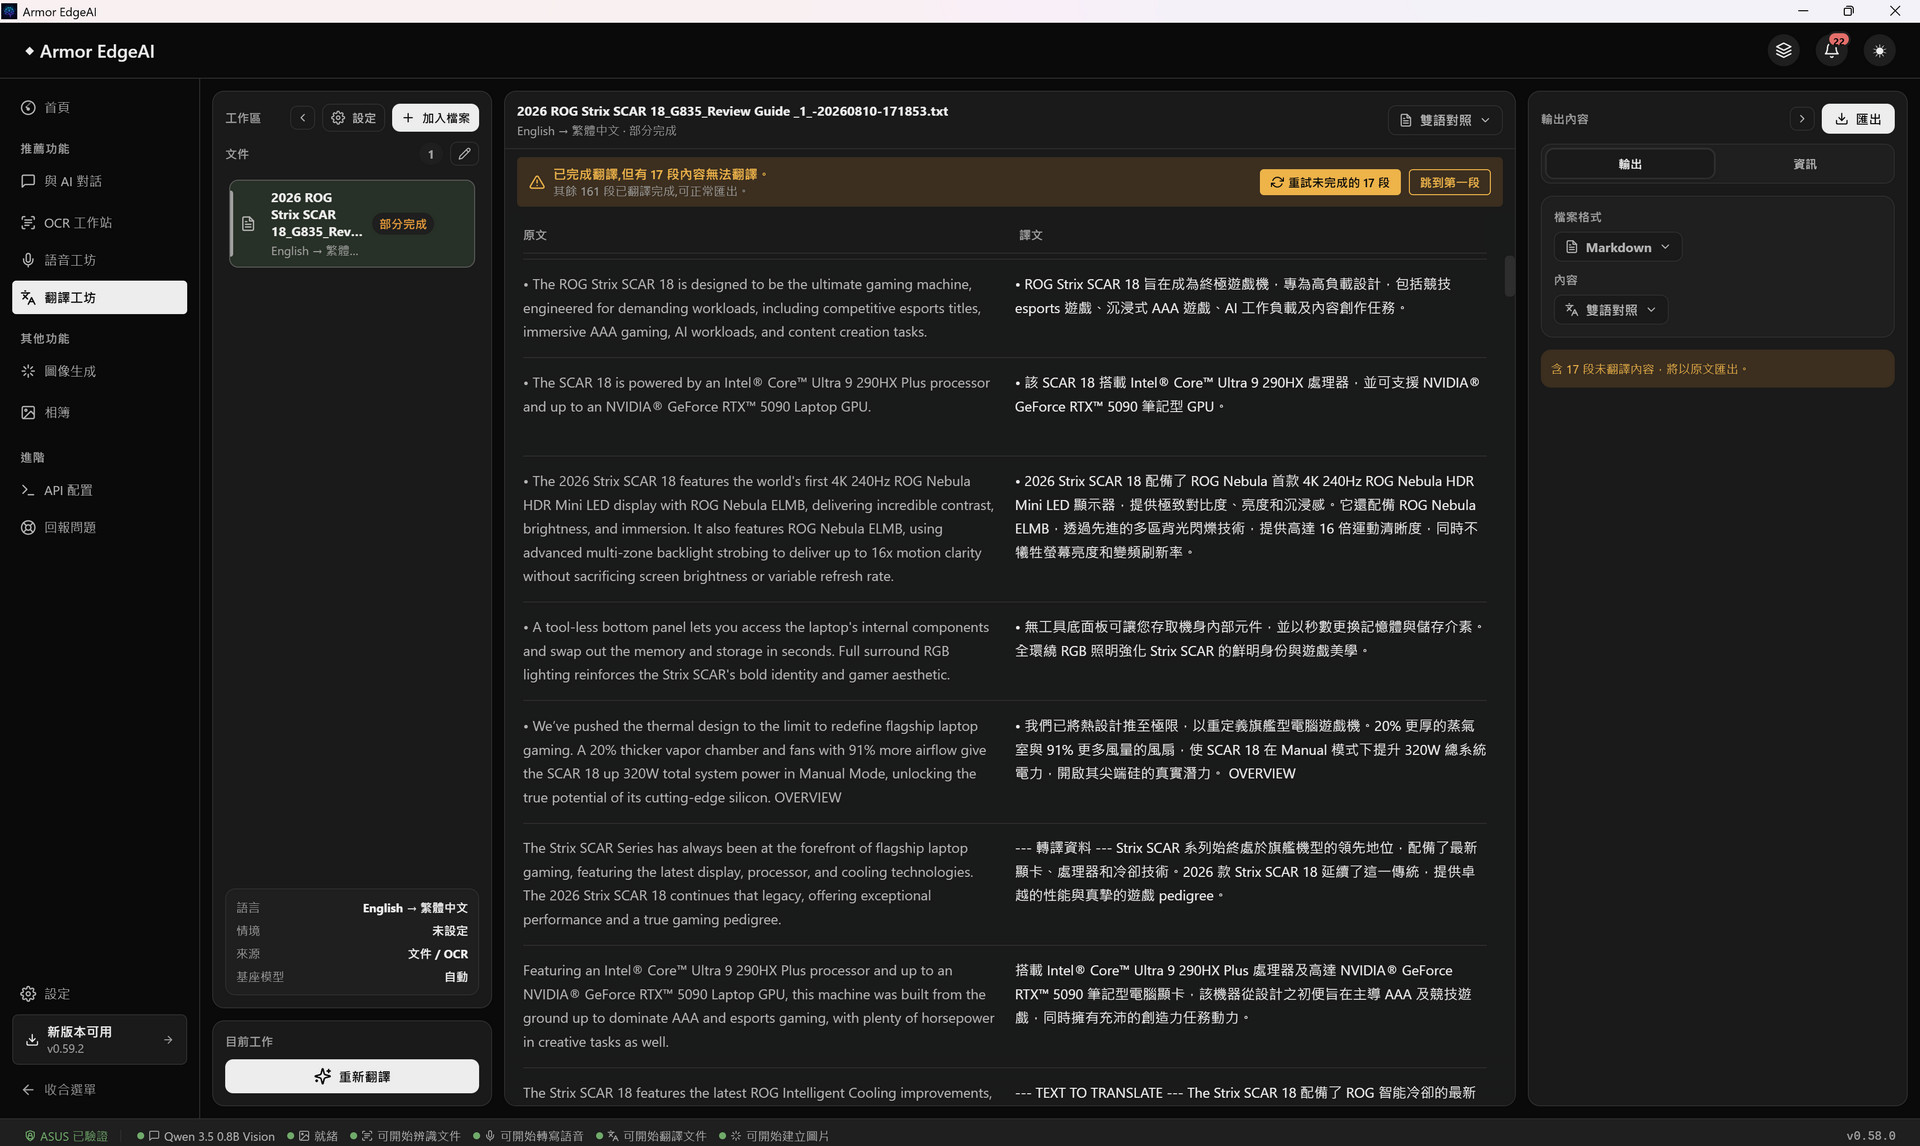Click the 重新翻譯 button

pyautogui.click(x=352, y=1076)
